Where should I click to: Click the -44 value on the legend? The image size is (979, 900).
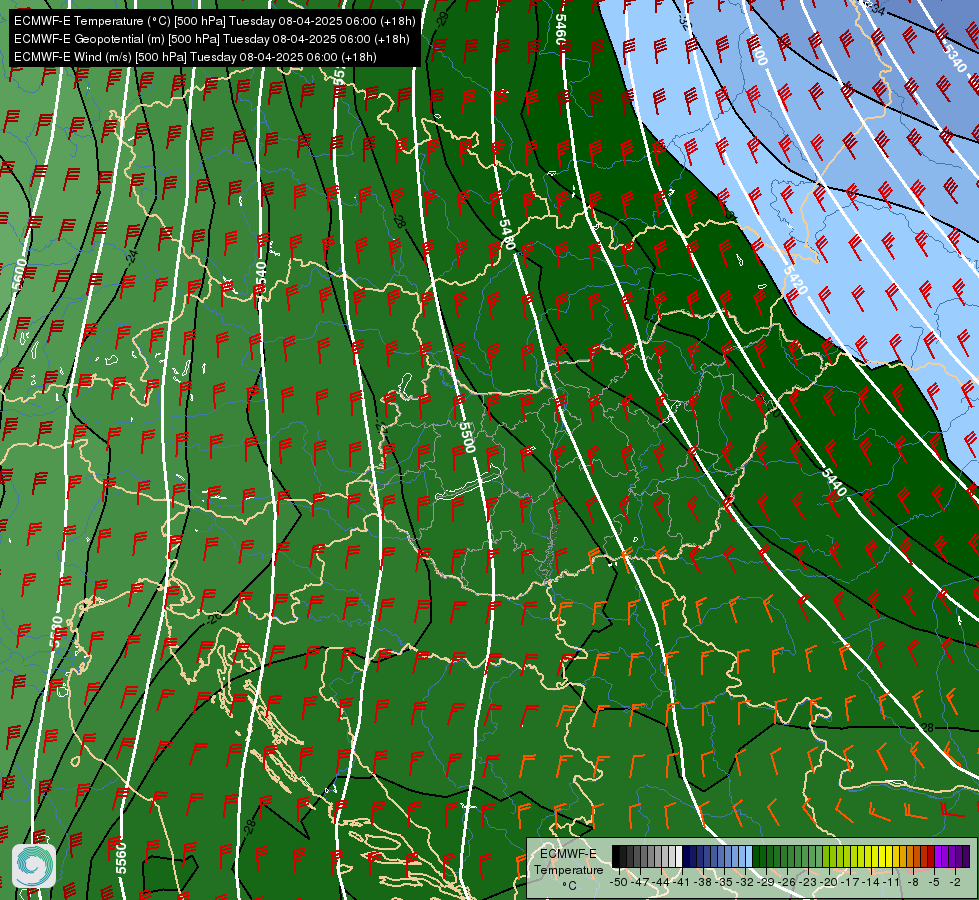tap(662, 883)
